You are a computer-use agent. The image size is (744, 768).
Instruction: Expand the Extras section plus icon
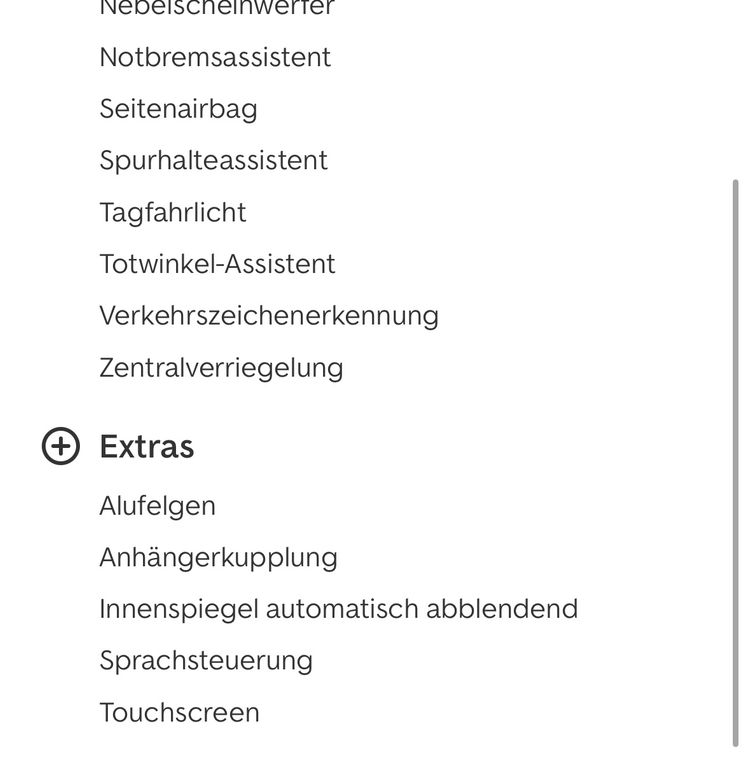(61, 446)
